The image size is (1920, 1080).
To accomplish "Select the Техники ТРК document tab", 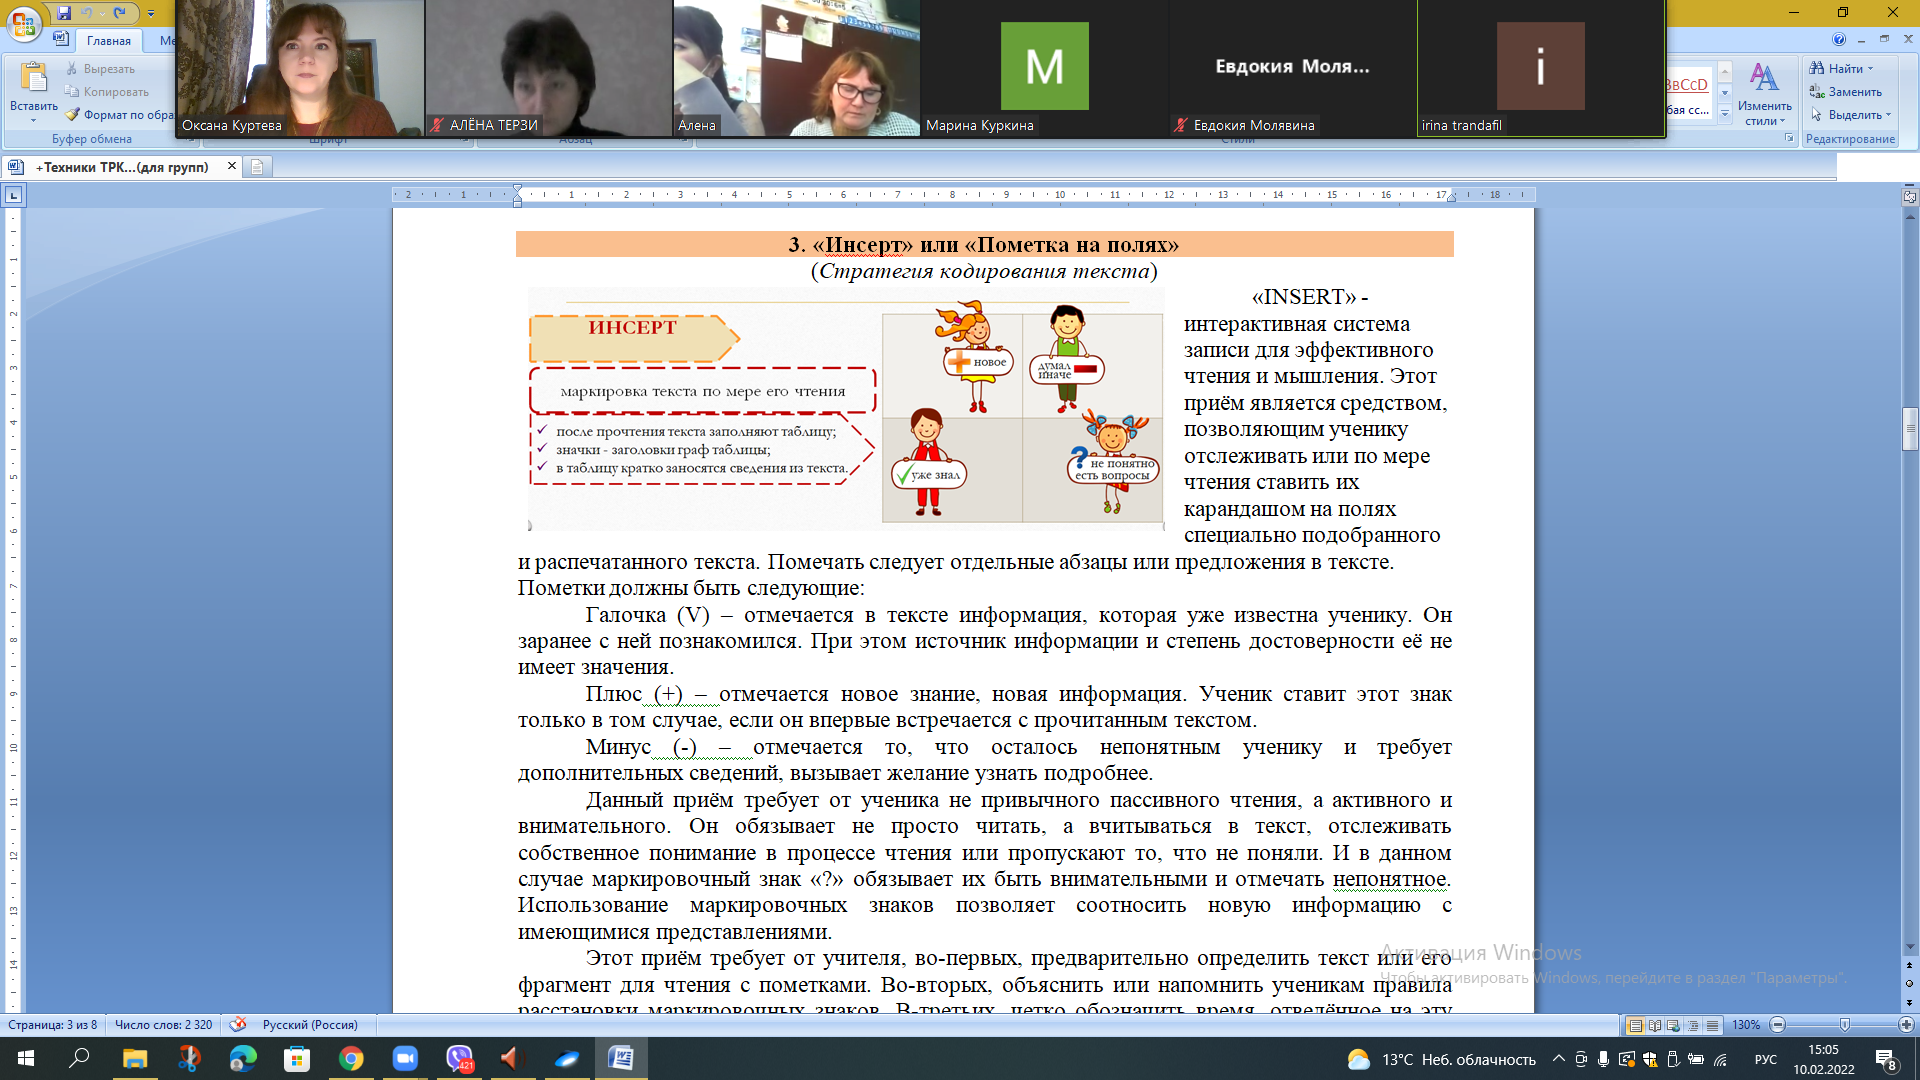I will [x=122, y=167].
